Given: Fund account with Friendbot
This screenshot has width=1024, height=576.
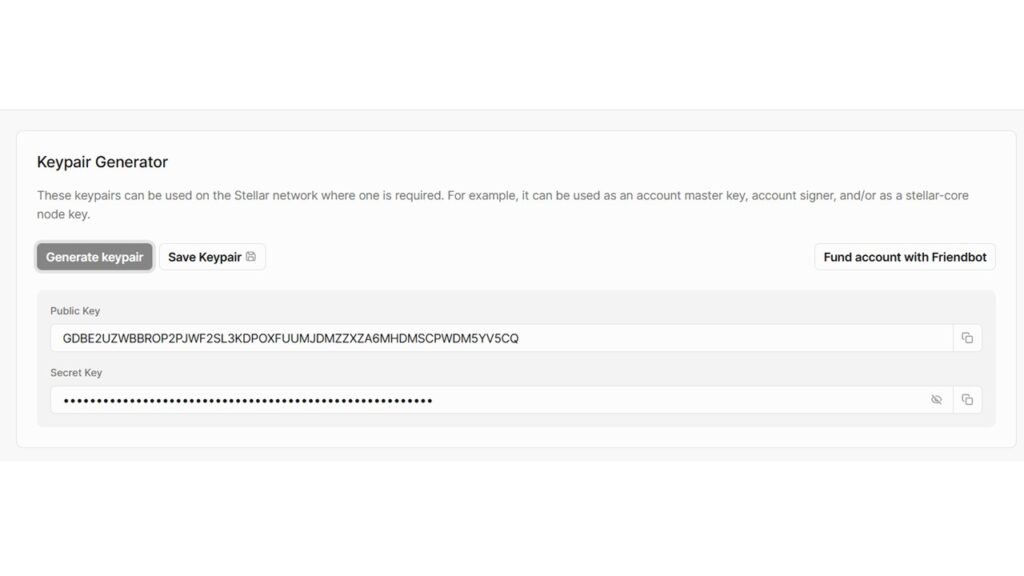Looking at the screenshot, I should pyautogui.click(x=904, y=257).
